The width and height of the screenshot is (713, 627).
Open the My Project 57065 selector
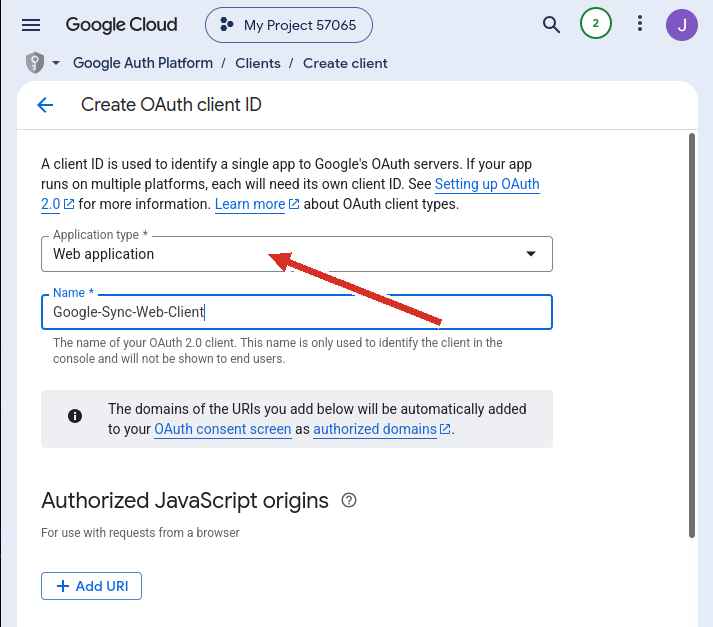pos(289,25)
